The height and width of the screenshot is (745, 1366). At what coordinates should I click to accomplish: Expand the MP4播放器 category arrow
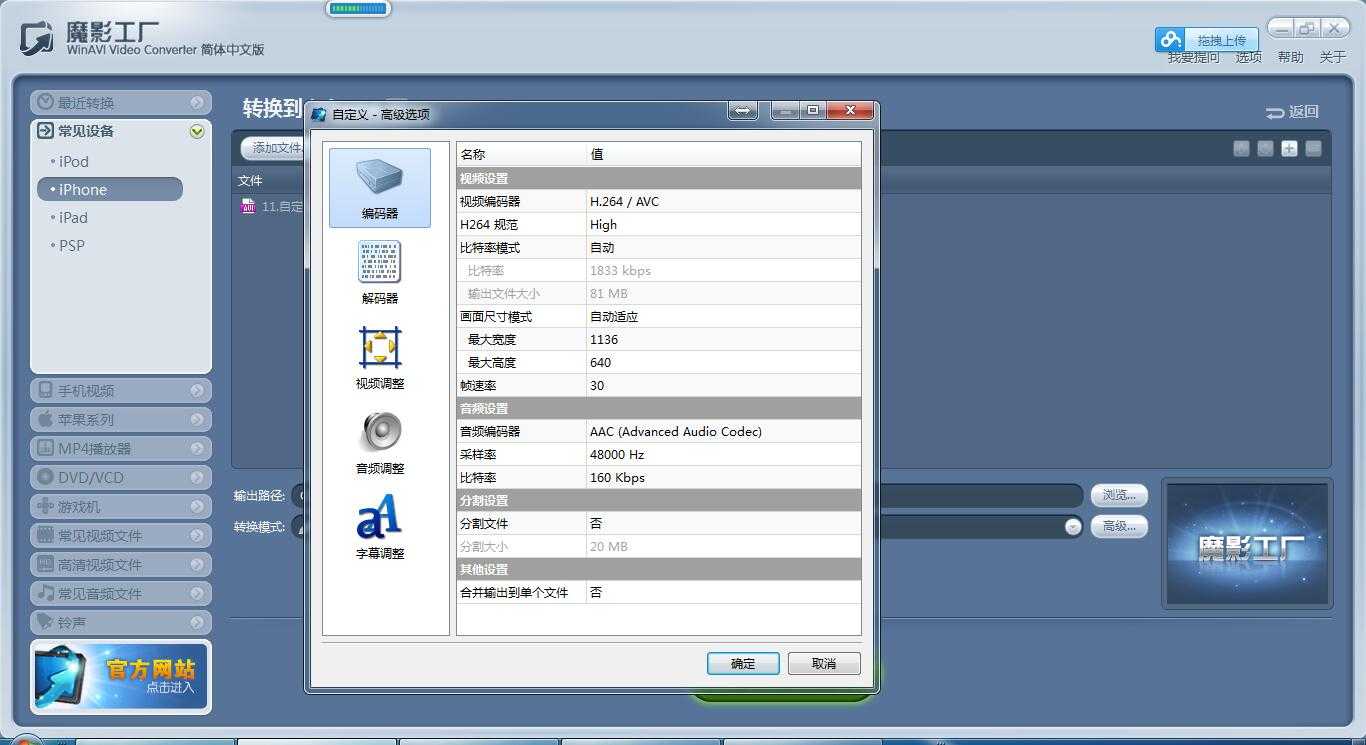(197, 448)
